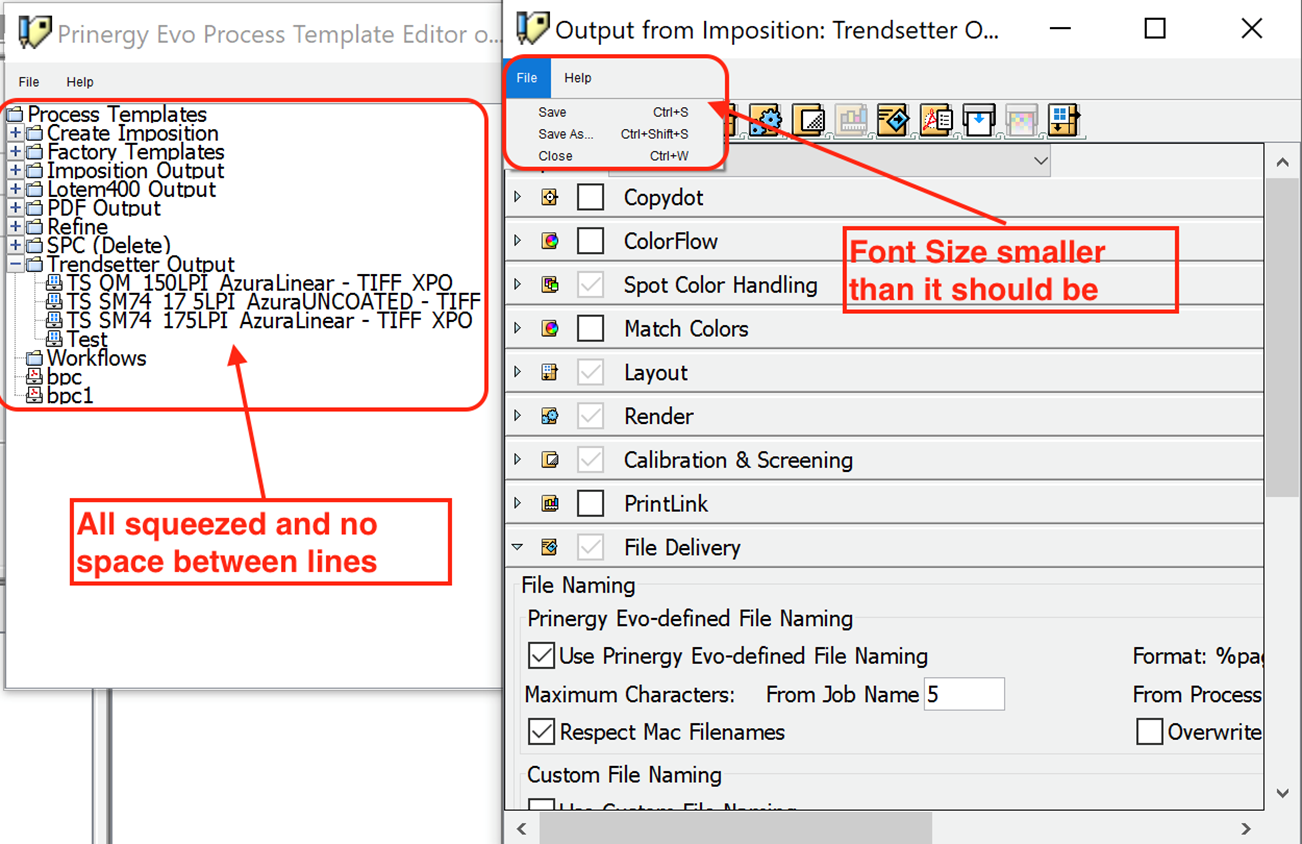1302x844 pixels.
Task: Open Help menu in Output from Imposition window
Action: (578, 78)
